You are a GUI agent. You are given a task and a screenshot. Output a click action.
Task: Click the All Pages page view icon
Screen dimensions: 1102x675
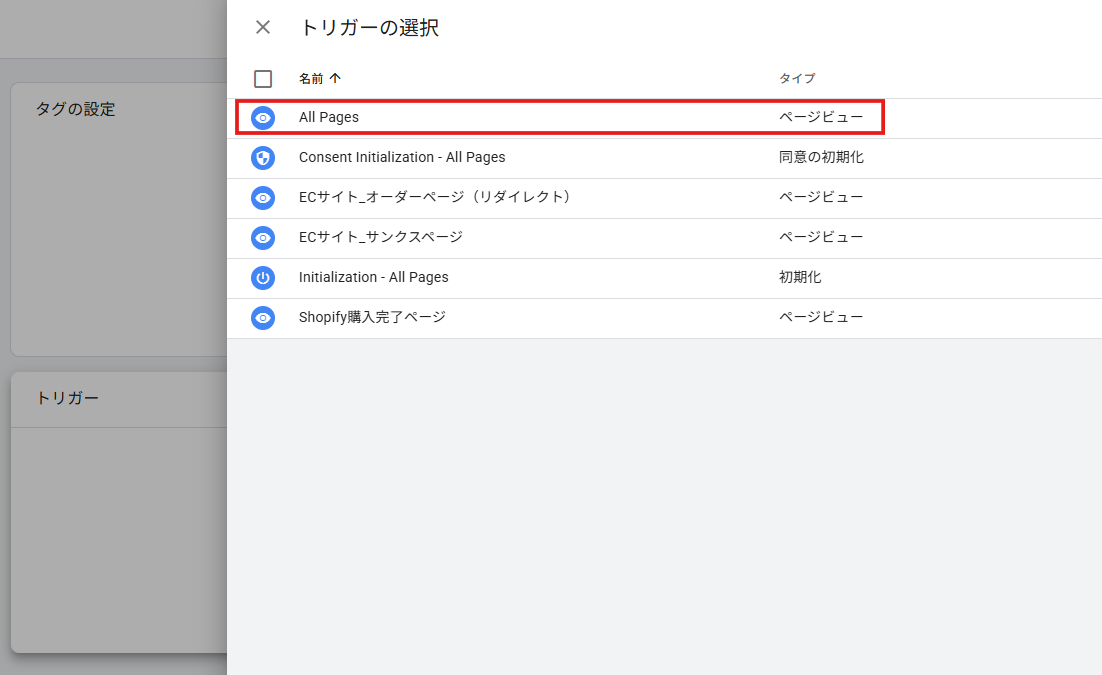pos(263,118)
